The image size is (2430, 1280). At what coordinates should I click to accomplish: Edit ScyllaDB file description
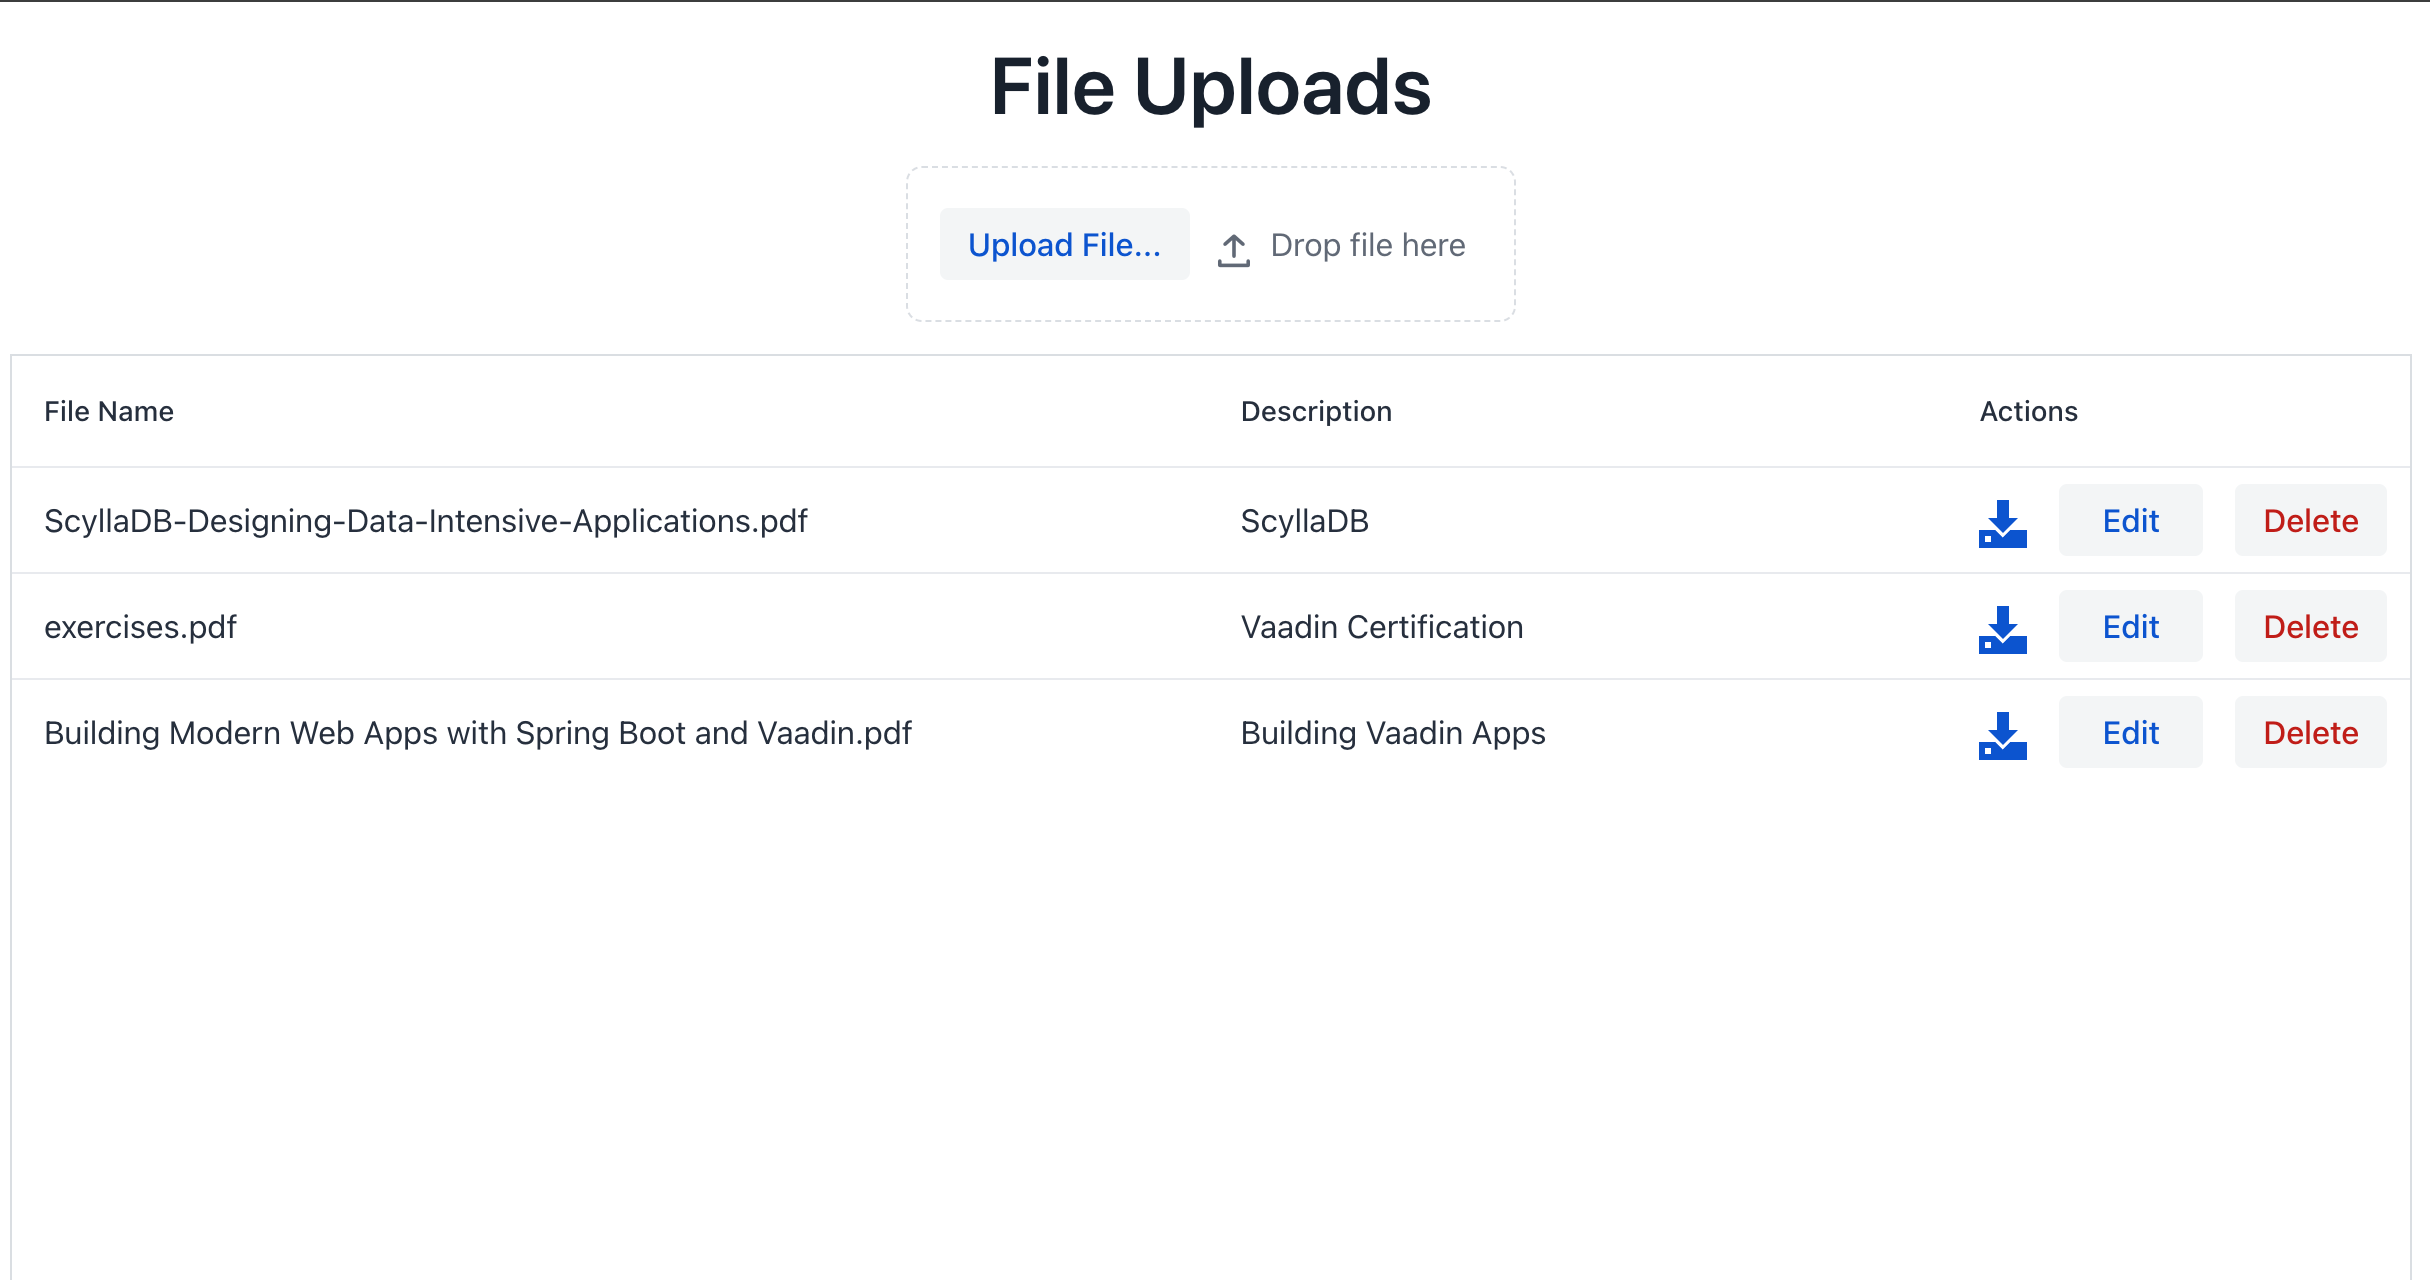2131,519
